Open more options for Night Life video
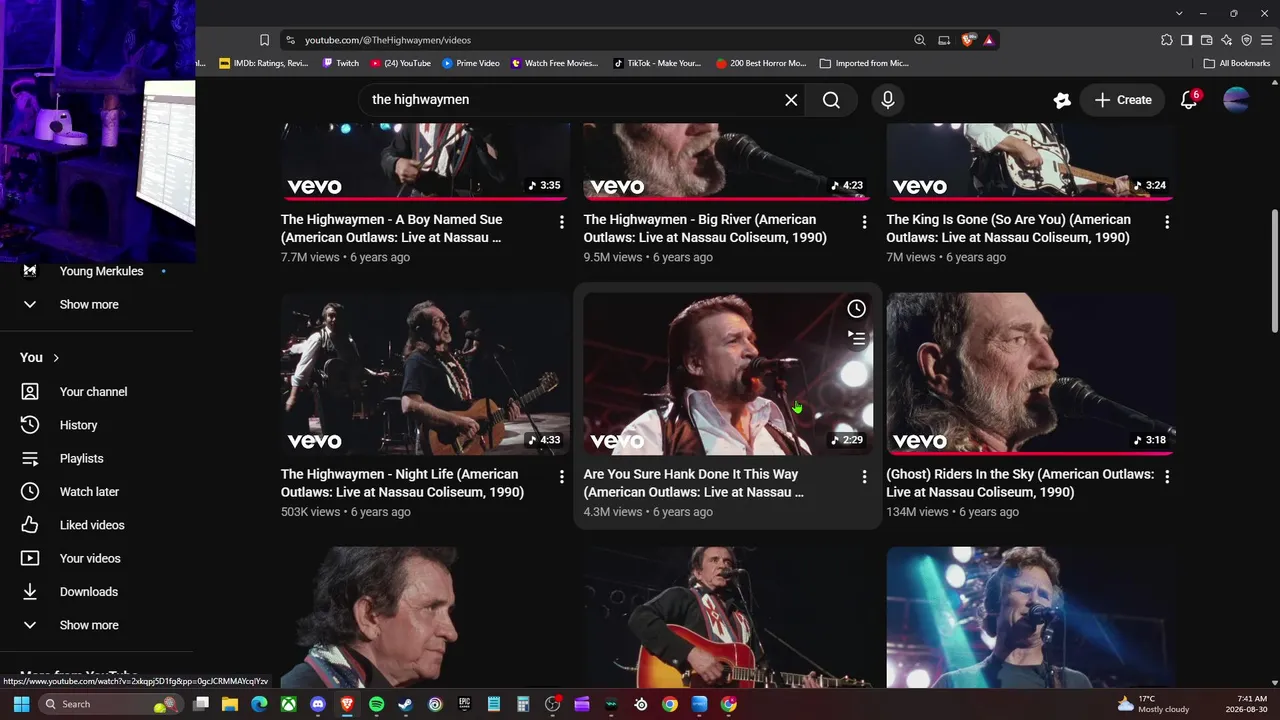The image size is (1280, 720). point(562,477)
